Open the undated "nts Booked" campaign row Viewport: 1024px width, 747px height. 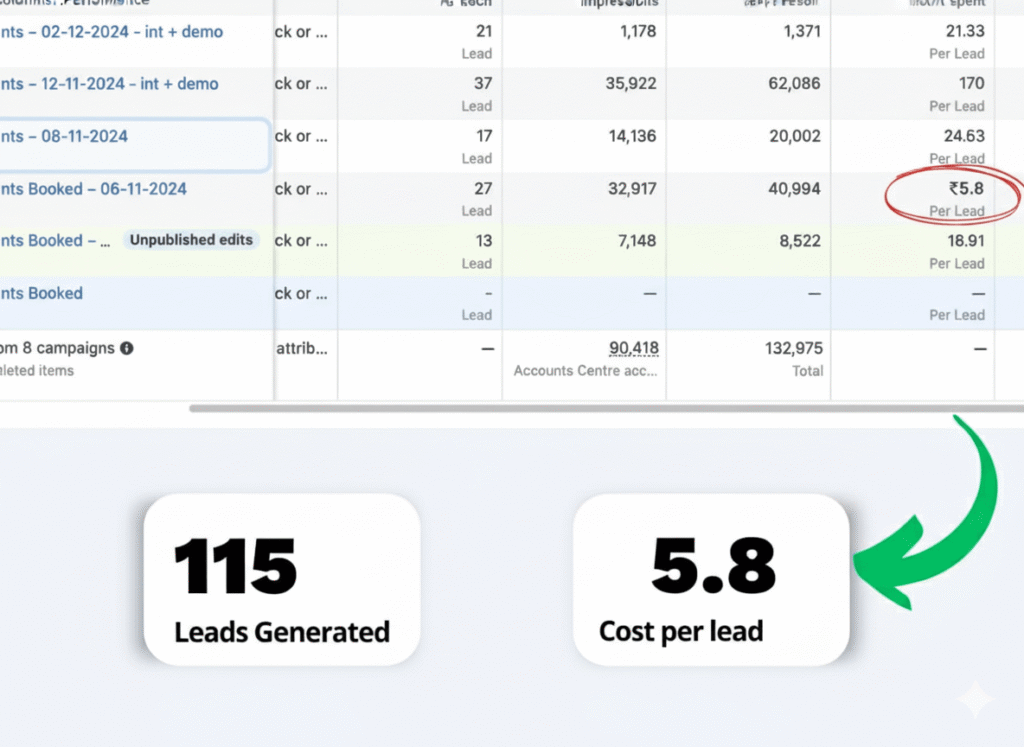coord(41,293)
